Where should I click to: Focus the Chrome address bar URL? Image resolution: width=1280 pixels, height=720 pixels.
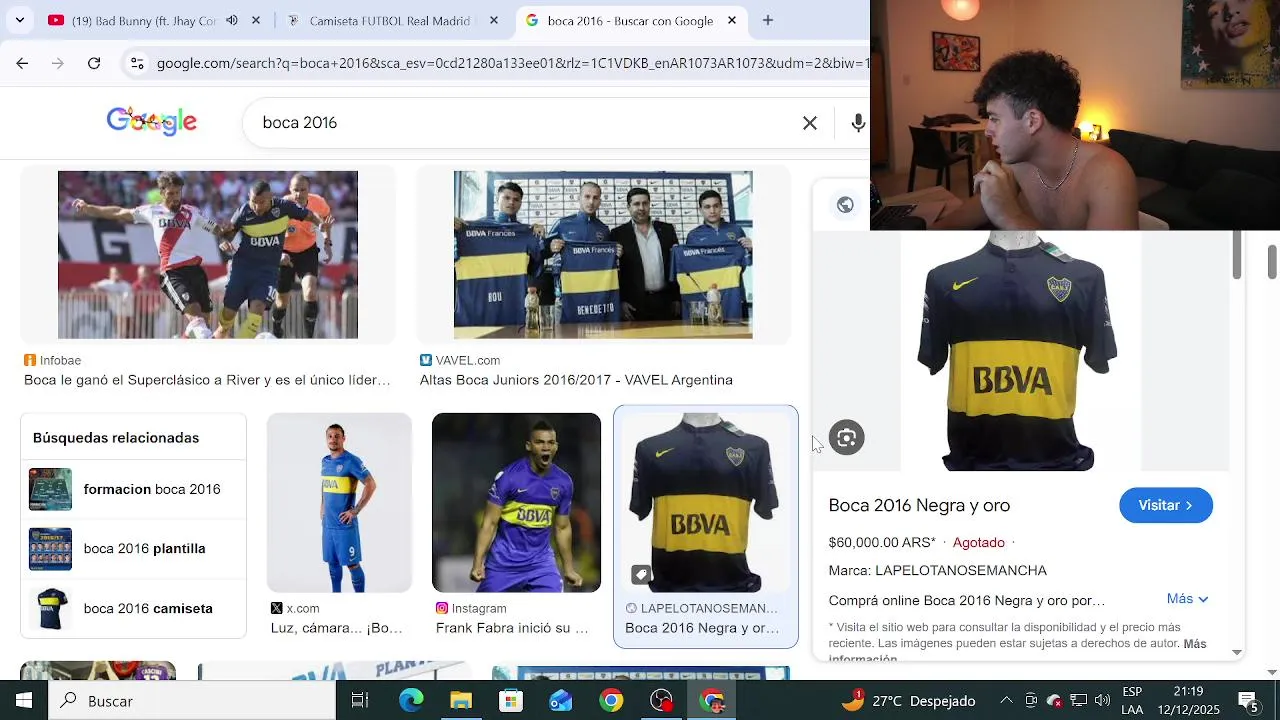[x=512, y=63]
